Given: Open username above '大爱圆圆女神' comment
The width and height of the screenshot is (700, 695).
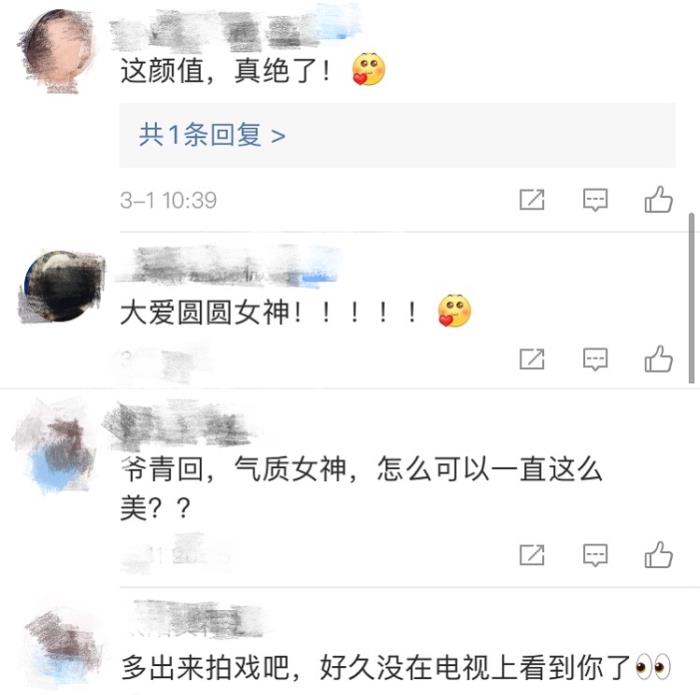Looking at the screenshot, I should (x=228, y=266).
